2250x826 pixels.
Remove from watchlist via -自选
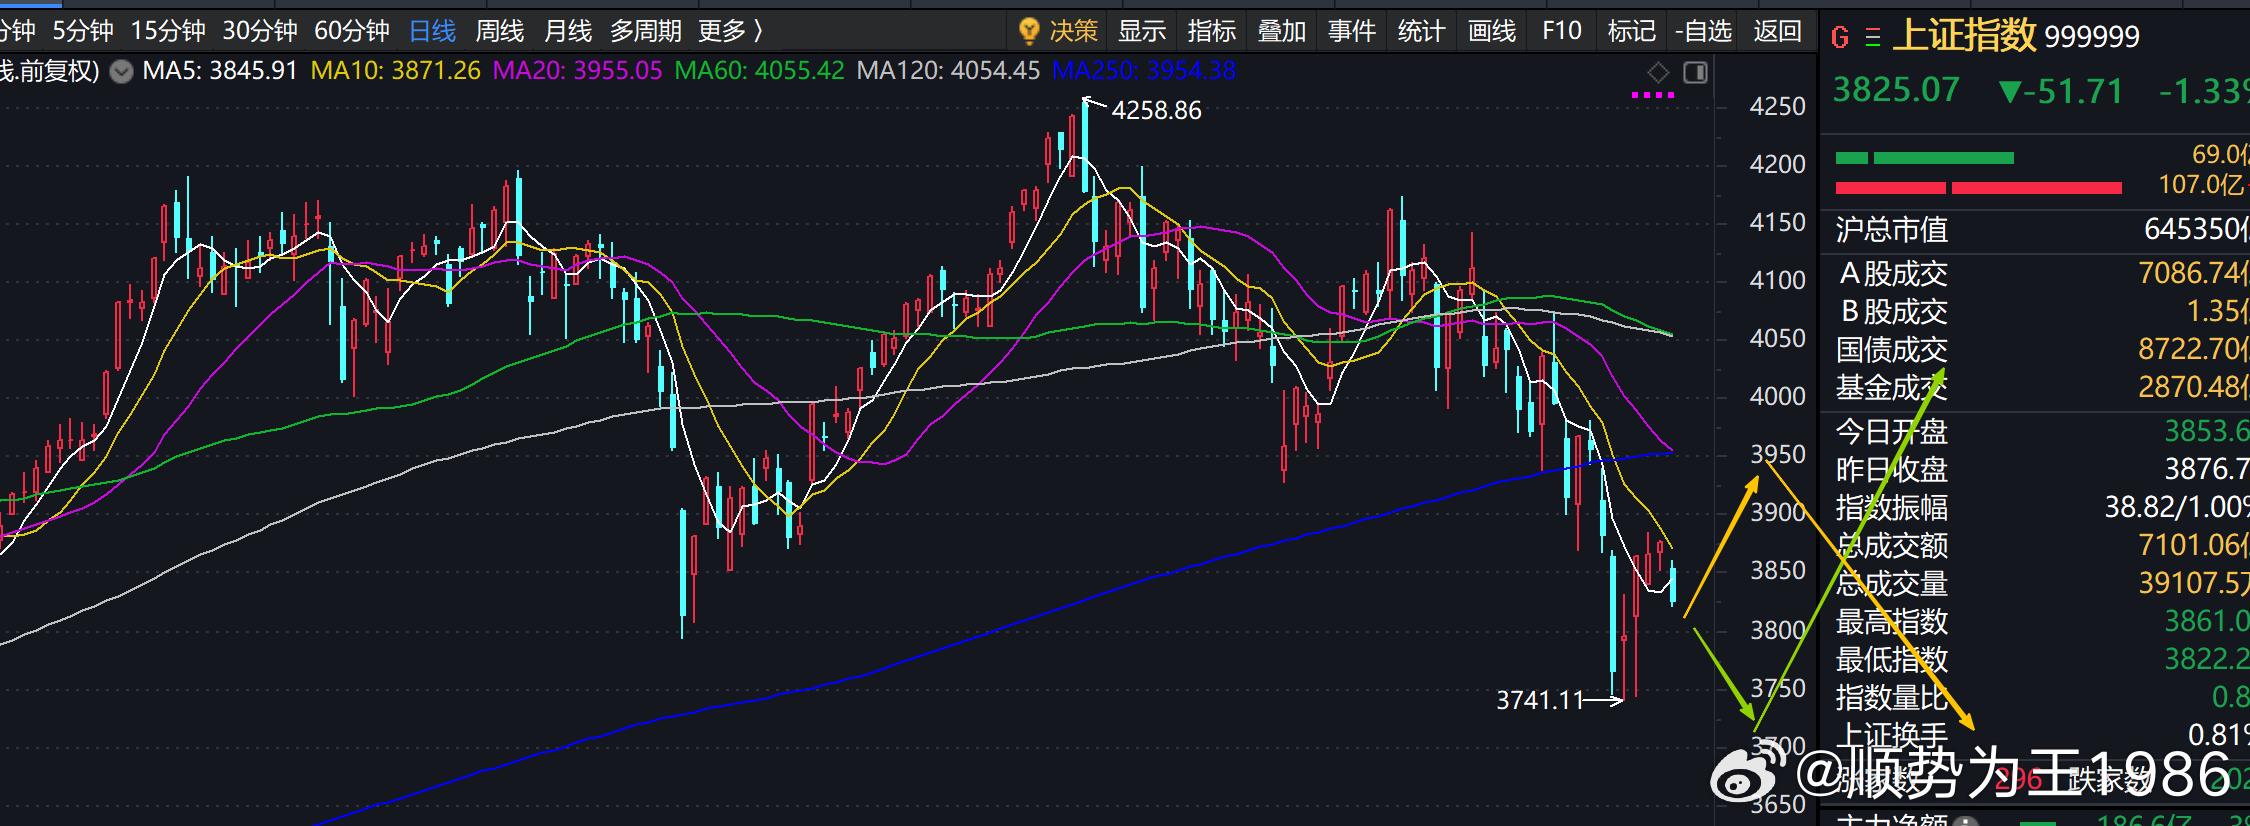(1703, 31)
